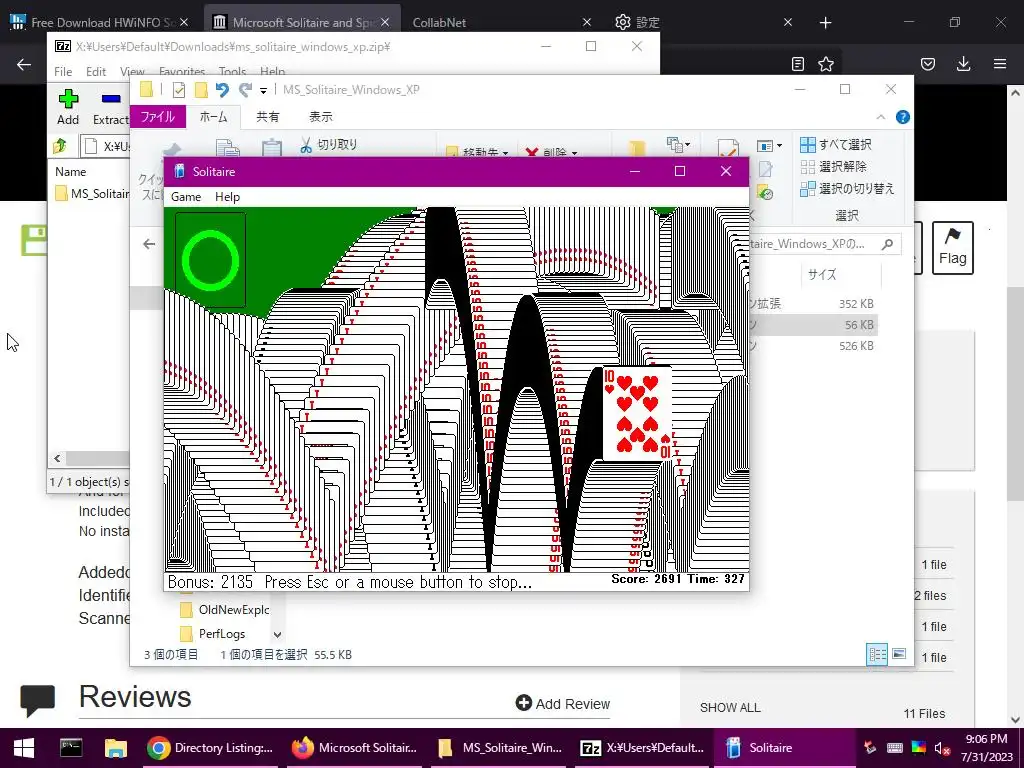This screenshot has width=1024, height=768.
Task: Switch to the ホーム ribbon tab
Action: click(214, 117)
